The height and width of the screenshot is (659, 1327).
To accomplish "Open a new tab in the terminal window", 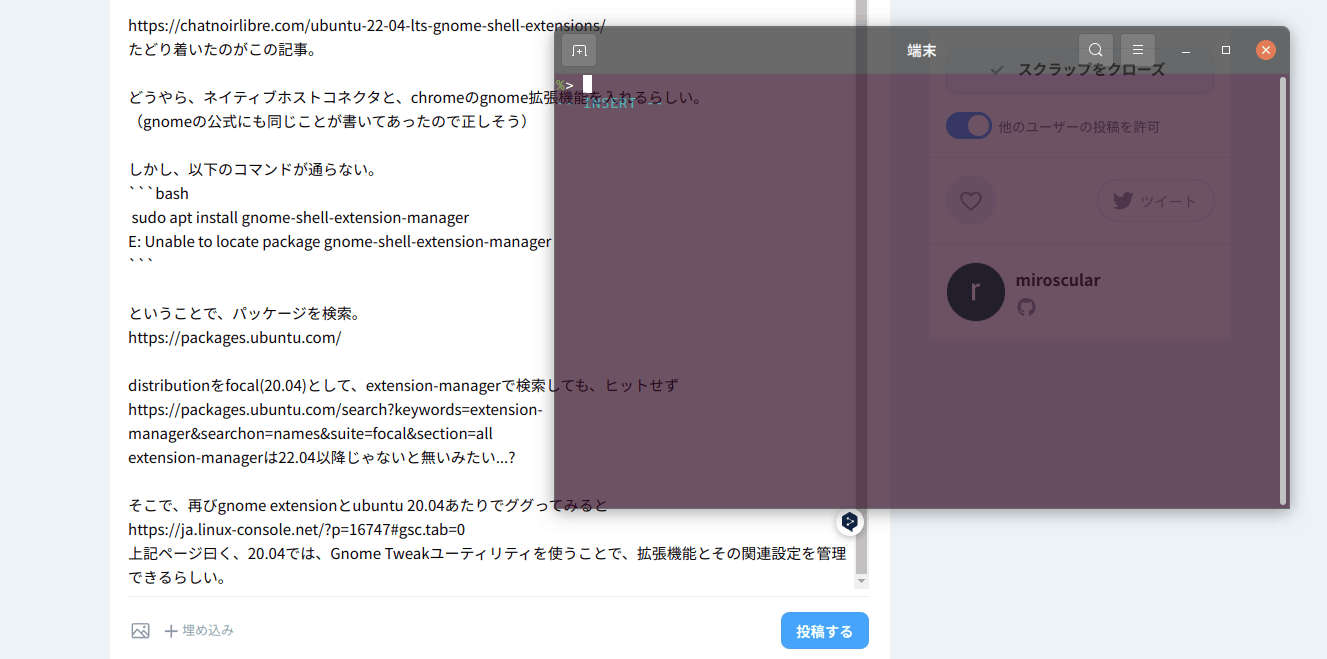I will click(579, 50).
